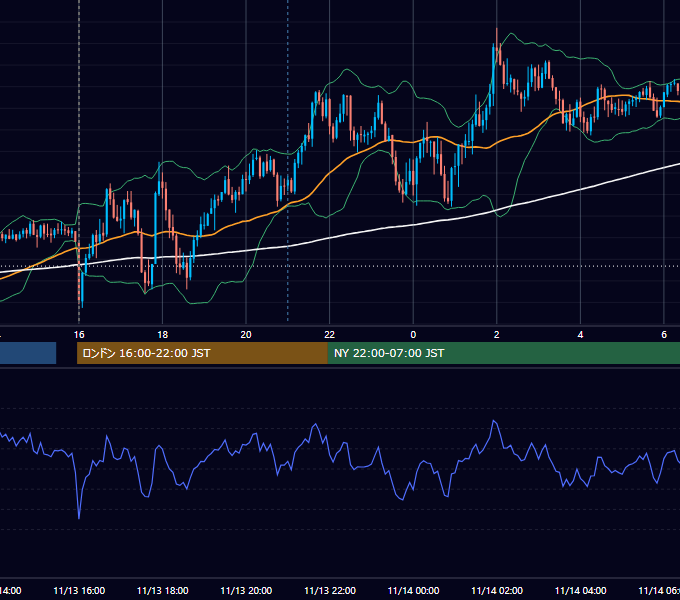Click the 6 hour label on upper axis

(x=664, y=334)
